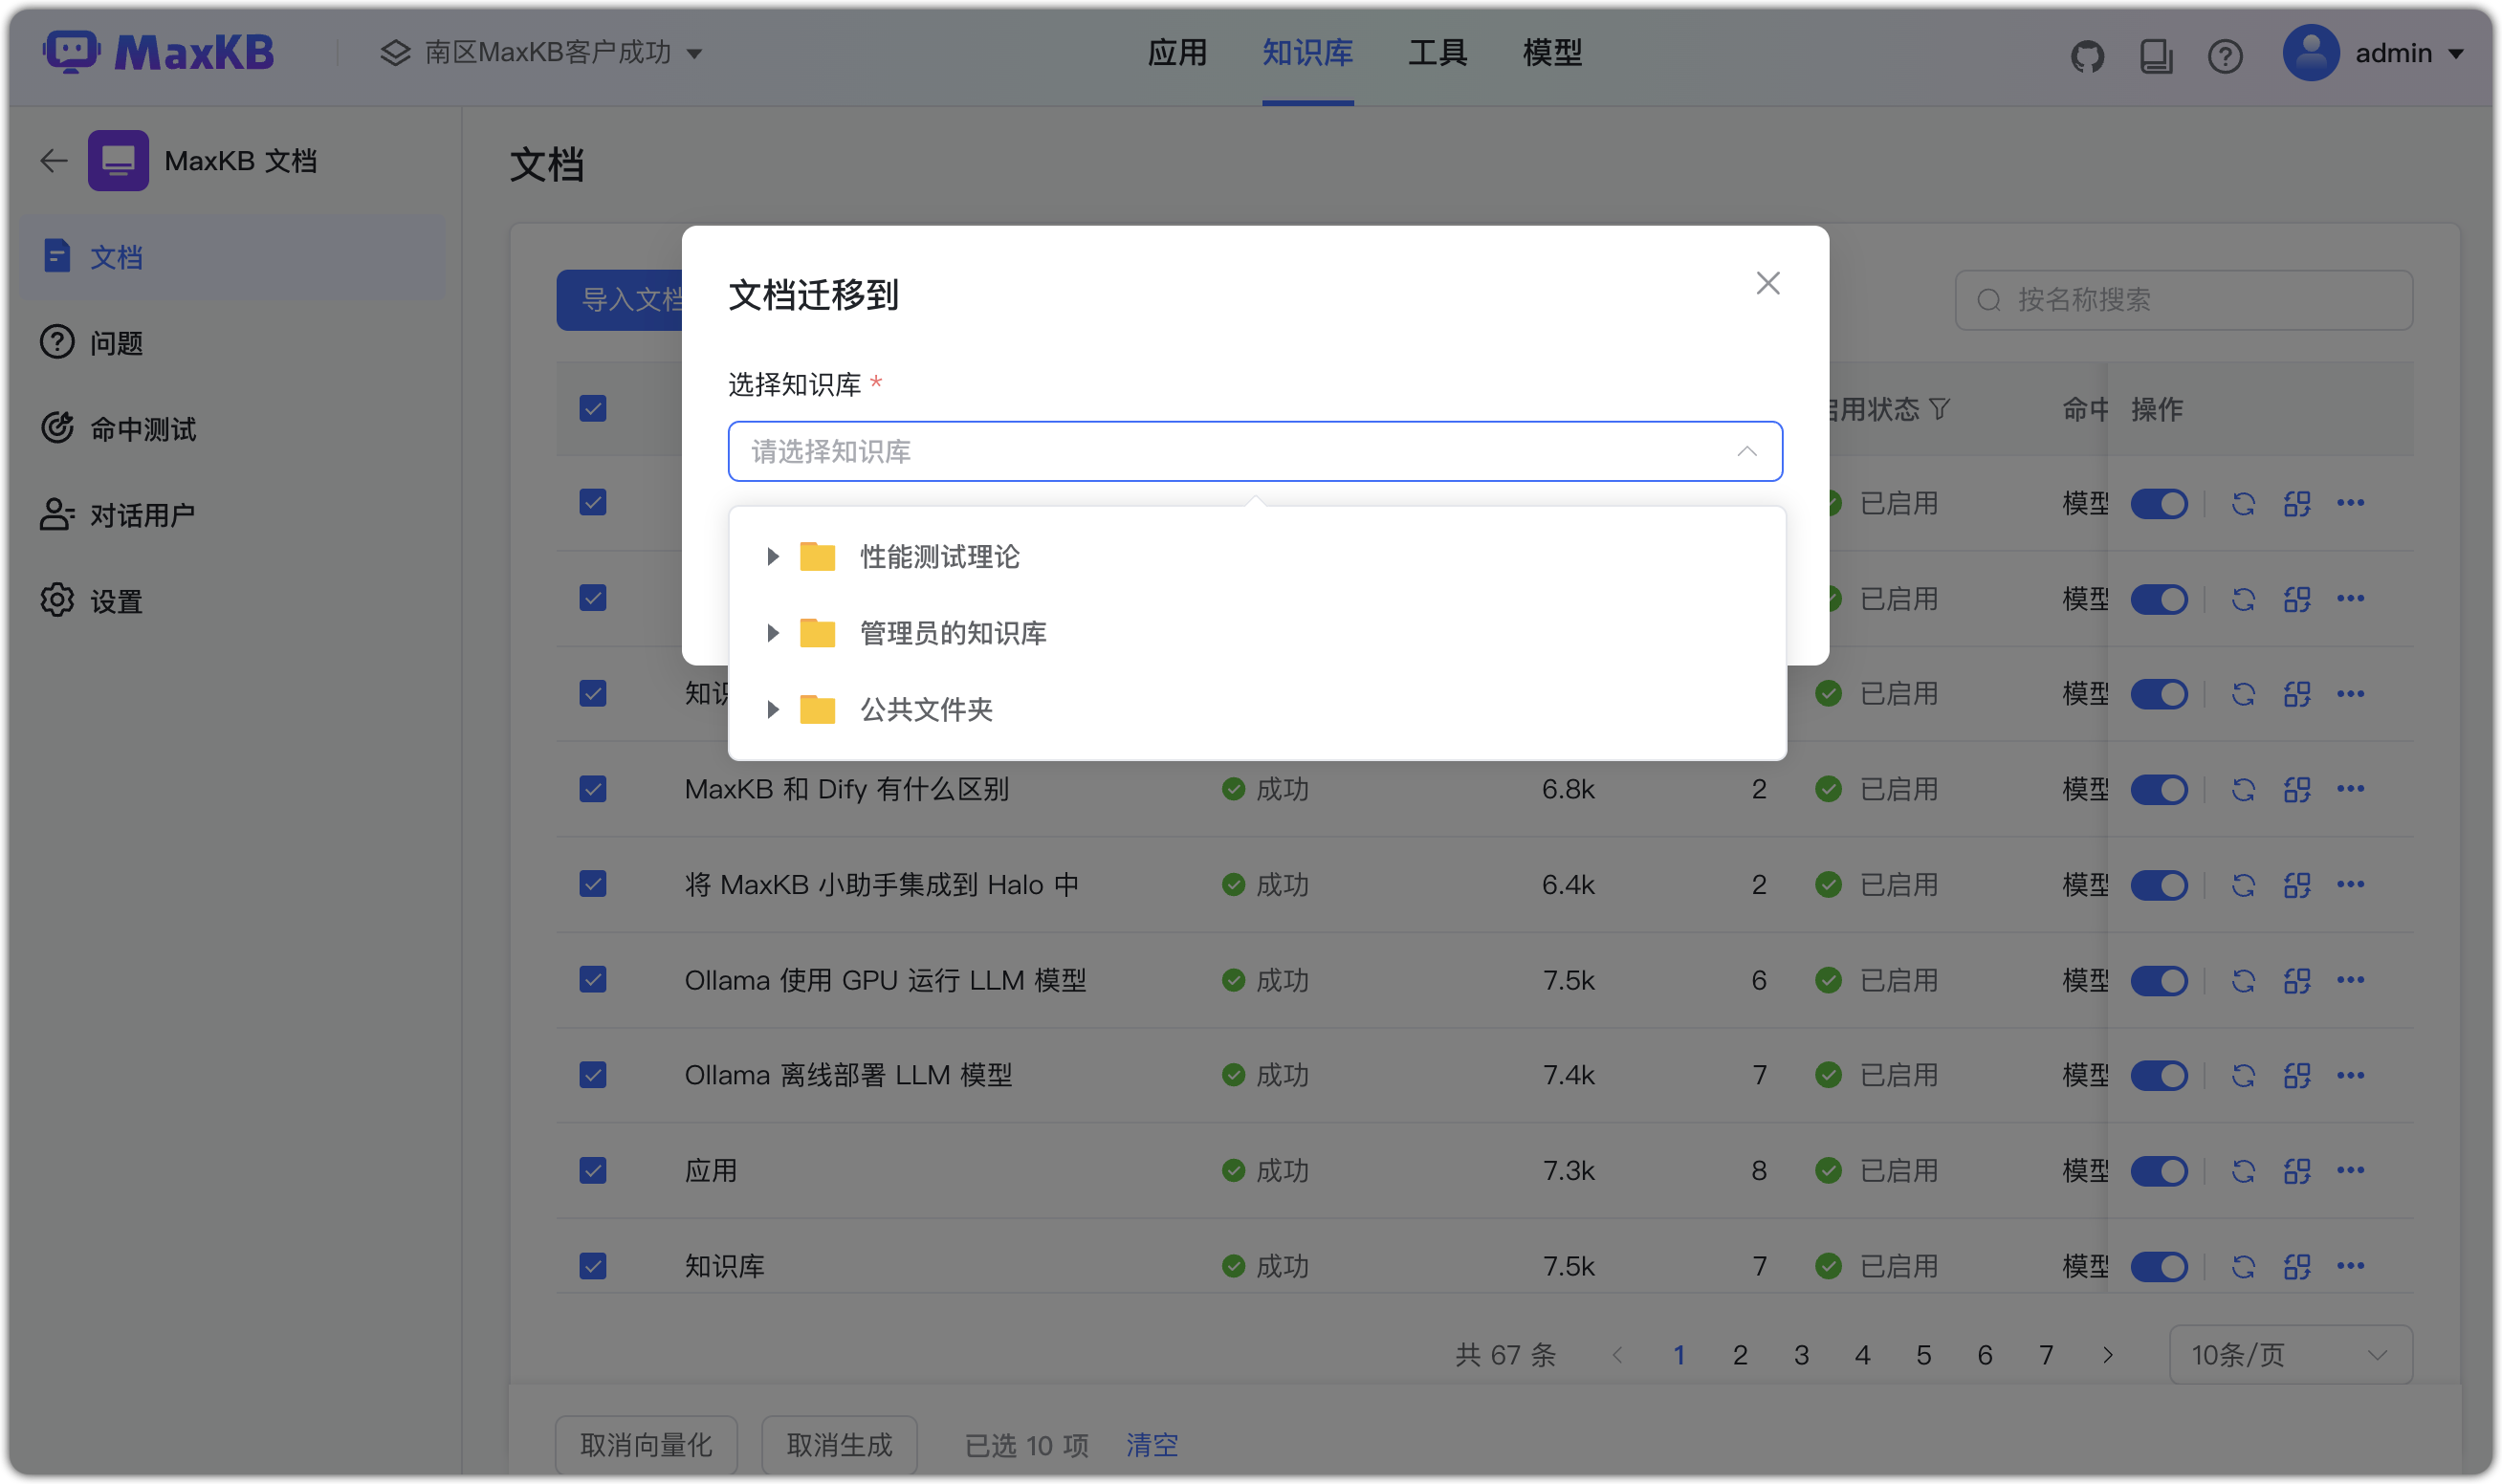The height and width of the screenshot is (1484, 2502).
Task: Go to next page arrow
Action: point(2107,1355)
